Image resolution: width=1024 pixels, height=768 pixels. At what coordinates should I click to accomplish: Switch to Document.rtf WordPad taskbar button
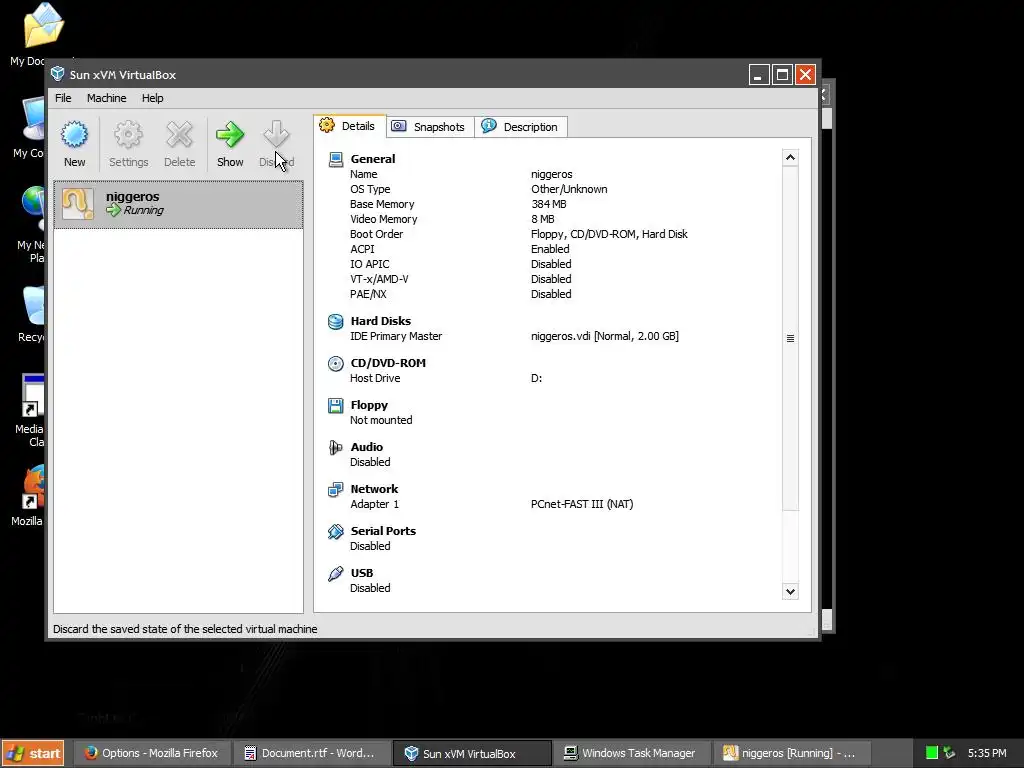click(x=312, y=754)
